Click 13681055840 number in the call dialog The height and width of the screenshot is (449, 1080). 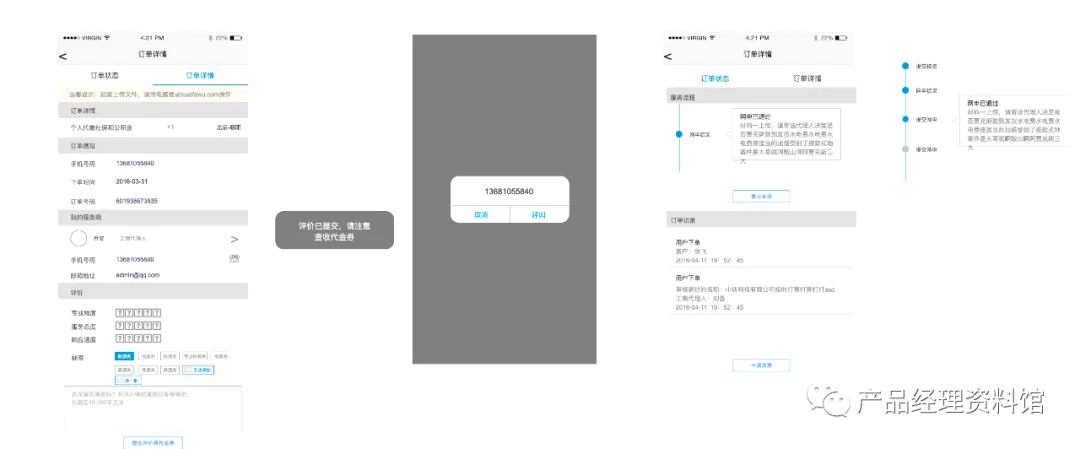click(x=509, y=191)
